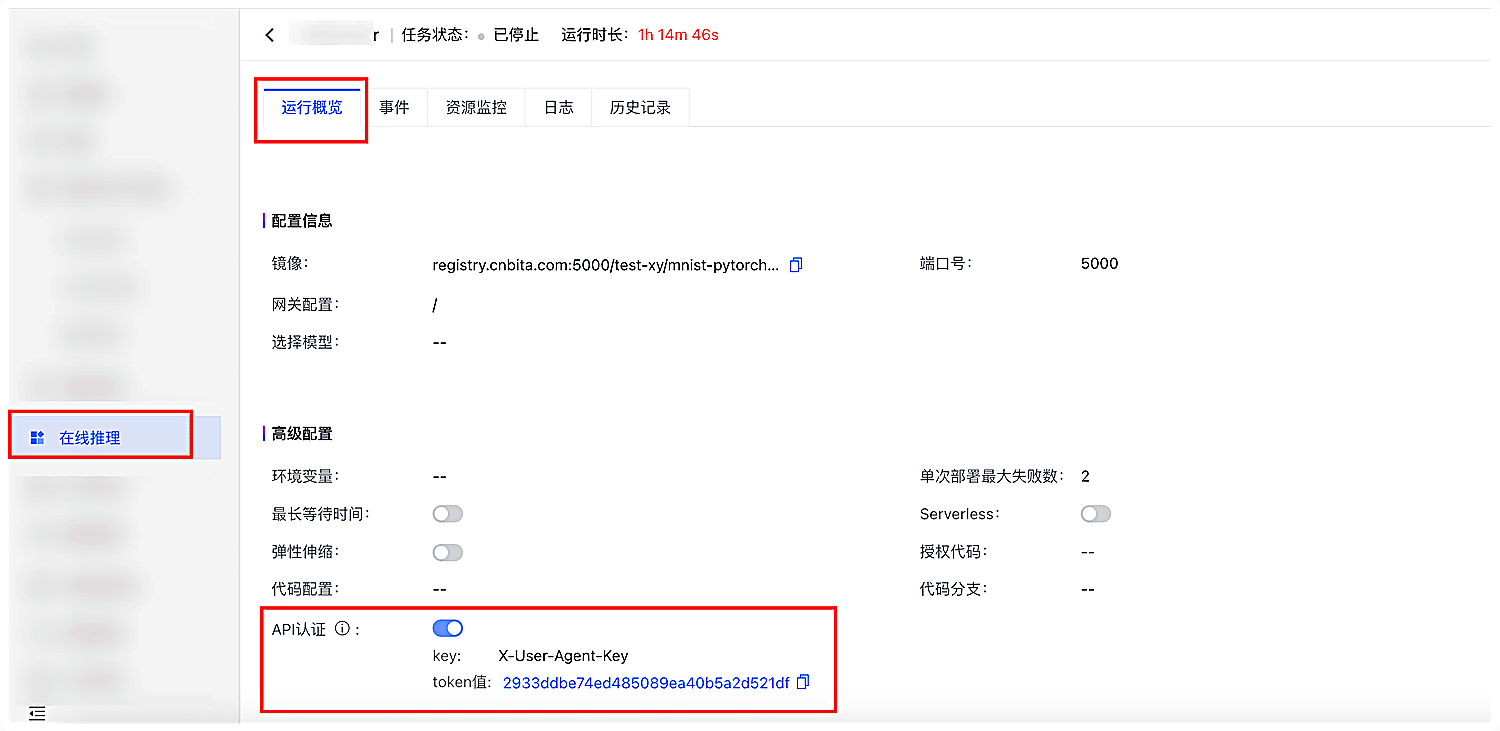Click the run duration 1h 14m 46s
Viewport: 1500px width, 731px height.
[678, 35]
